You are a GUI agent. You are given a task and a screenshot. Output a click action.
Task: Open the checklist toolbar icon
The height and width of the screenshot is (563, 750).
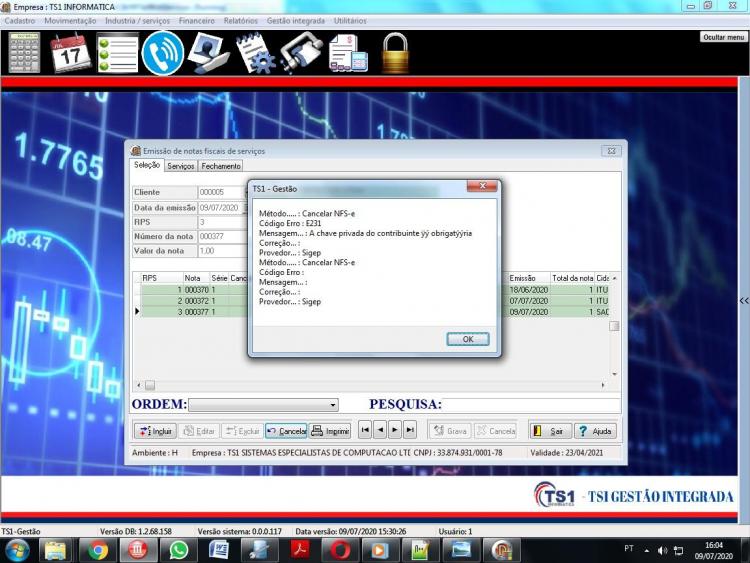[117, 53]
